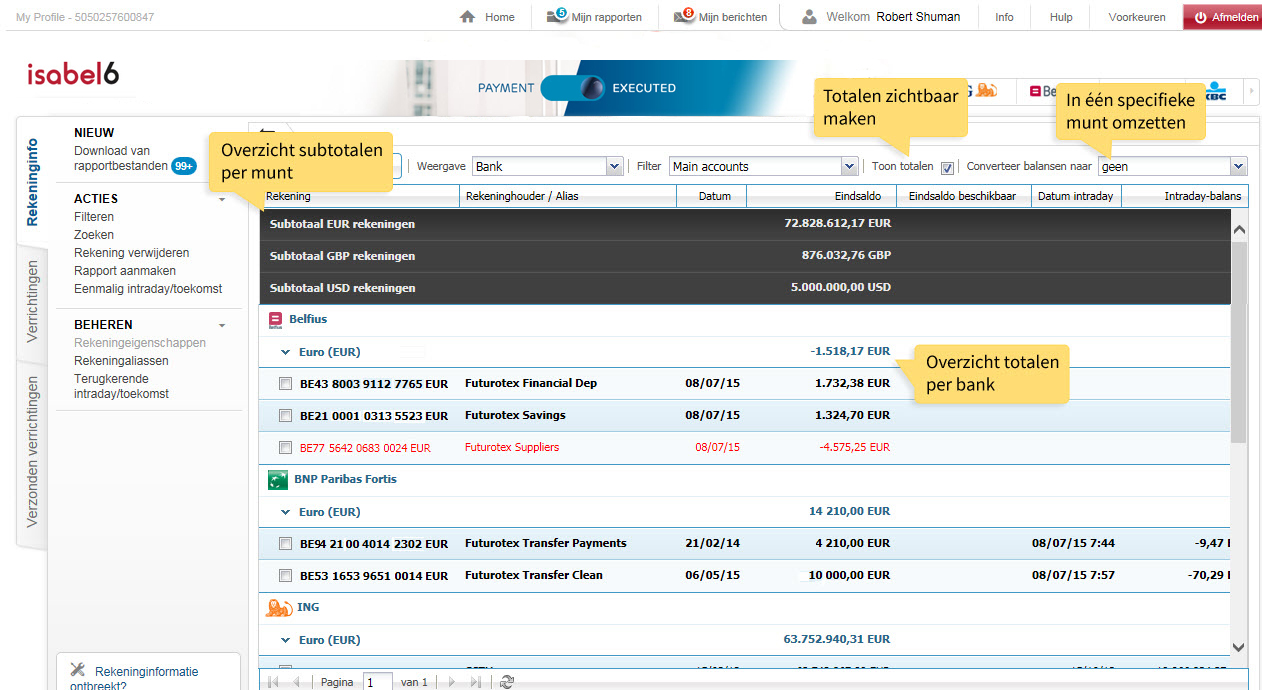The height and width of the screenshot is (690, 1262).
Task: Select the Futurotex Transfer Clean account checkbox
Action: 286,576
